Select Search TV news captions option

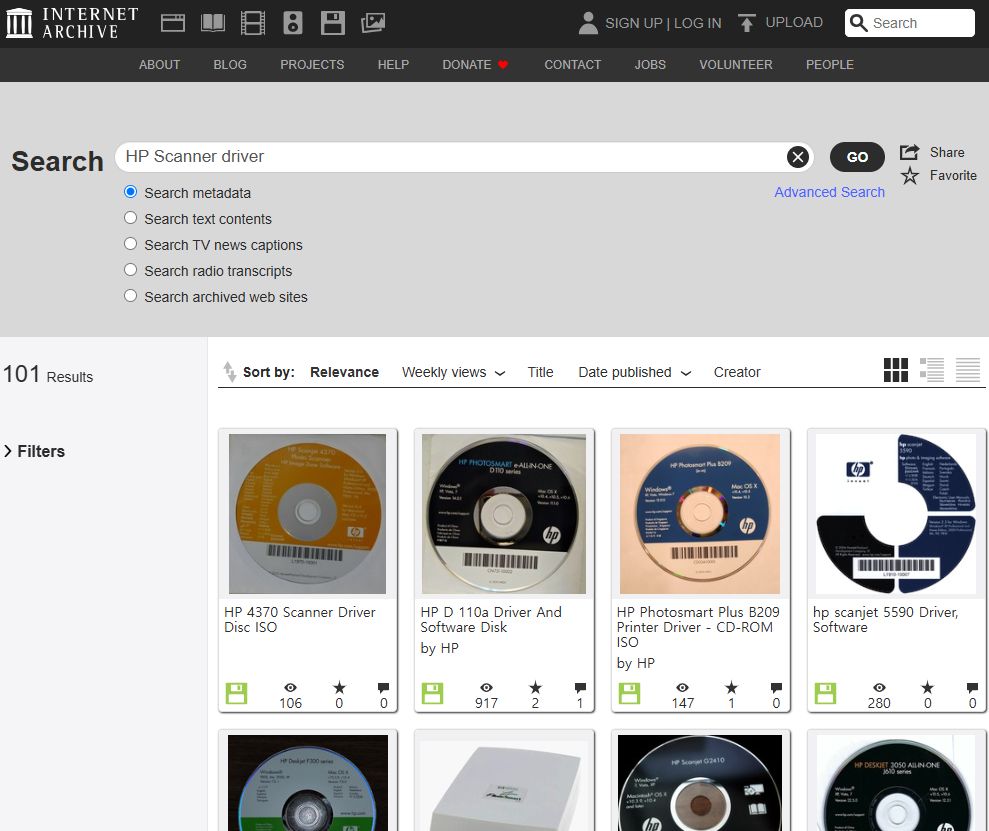pos(131,243)
